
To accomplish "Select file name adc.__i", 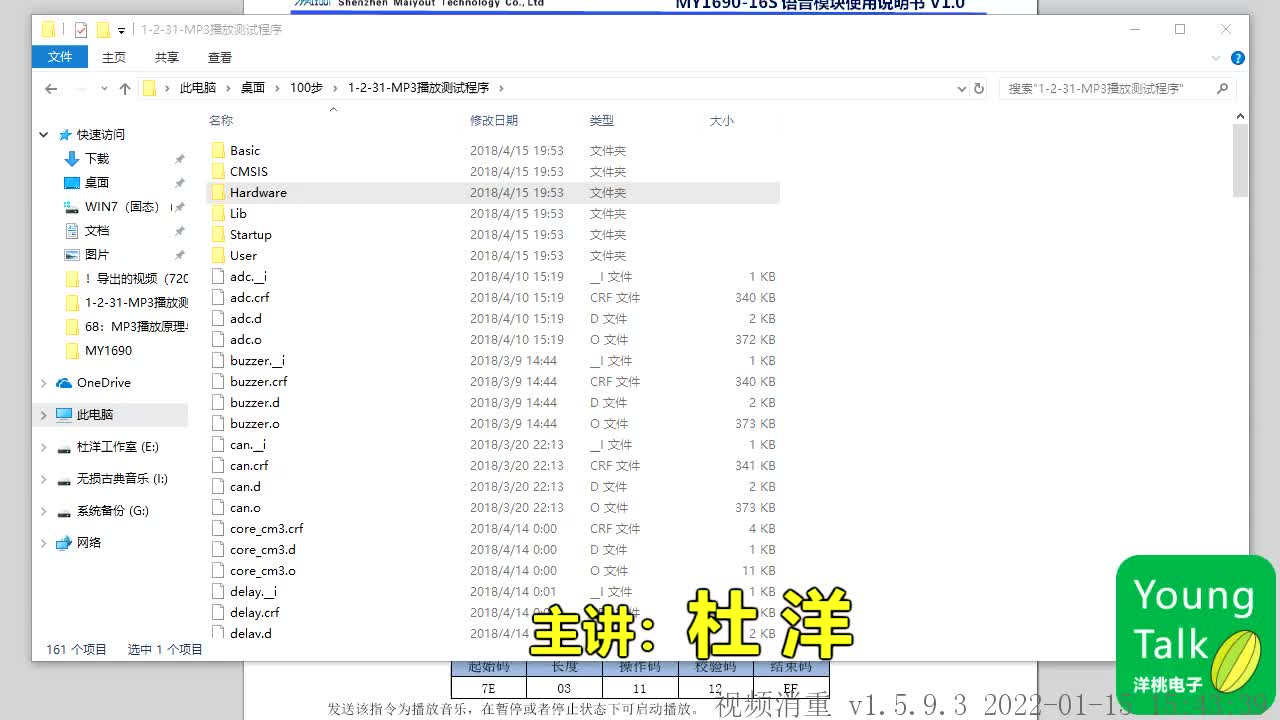I will tap(248, 276).
